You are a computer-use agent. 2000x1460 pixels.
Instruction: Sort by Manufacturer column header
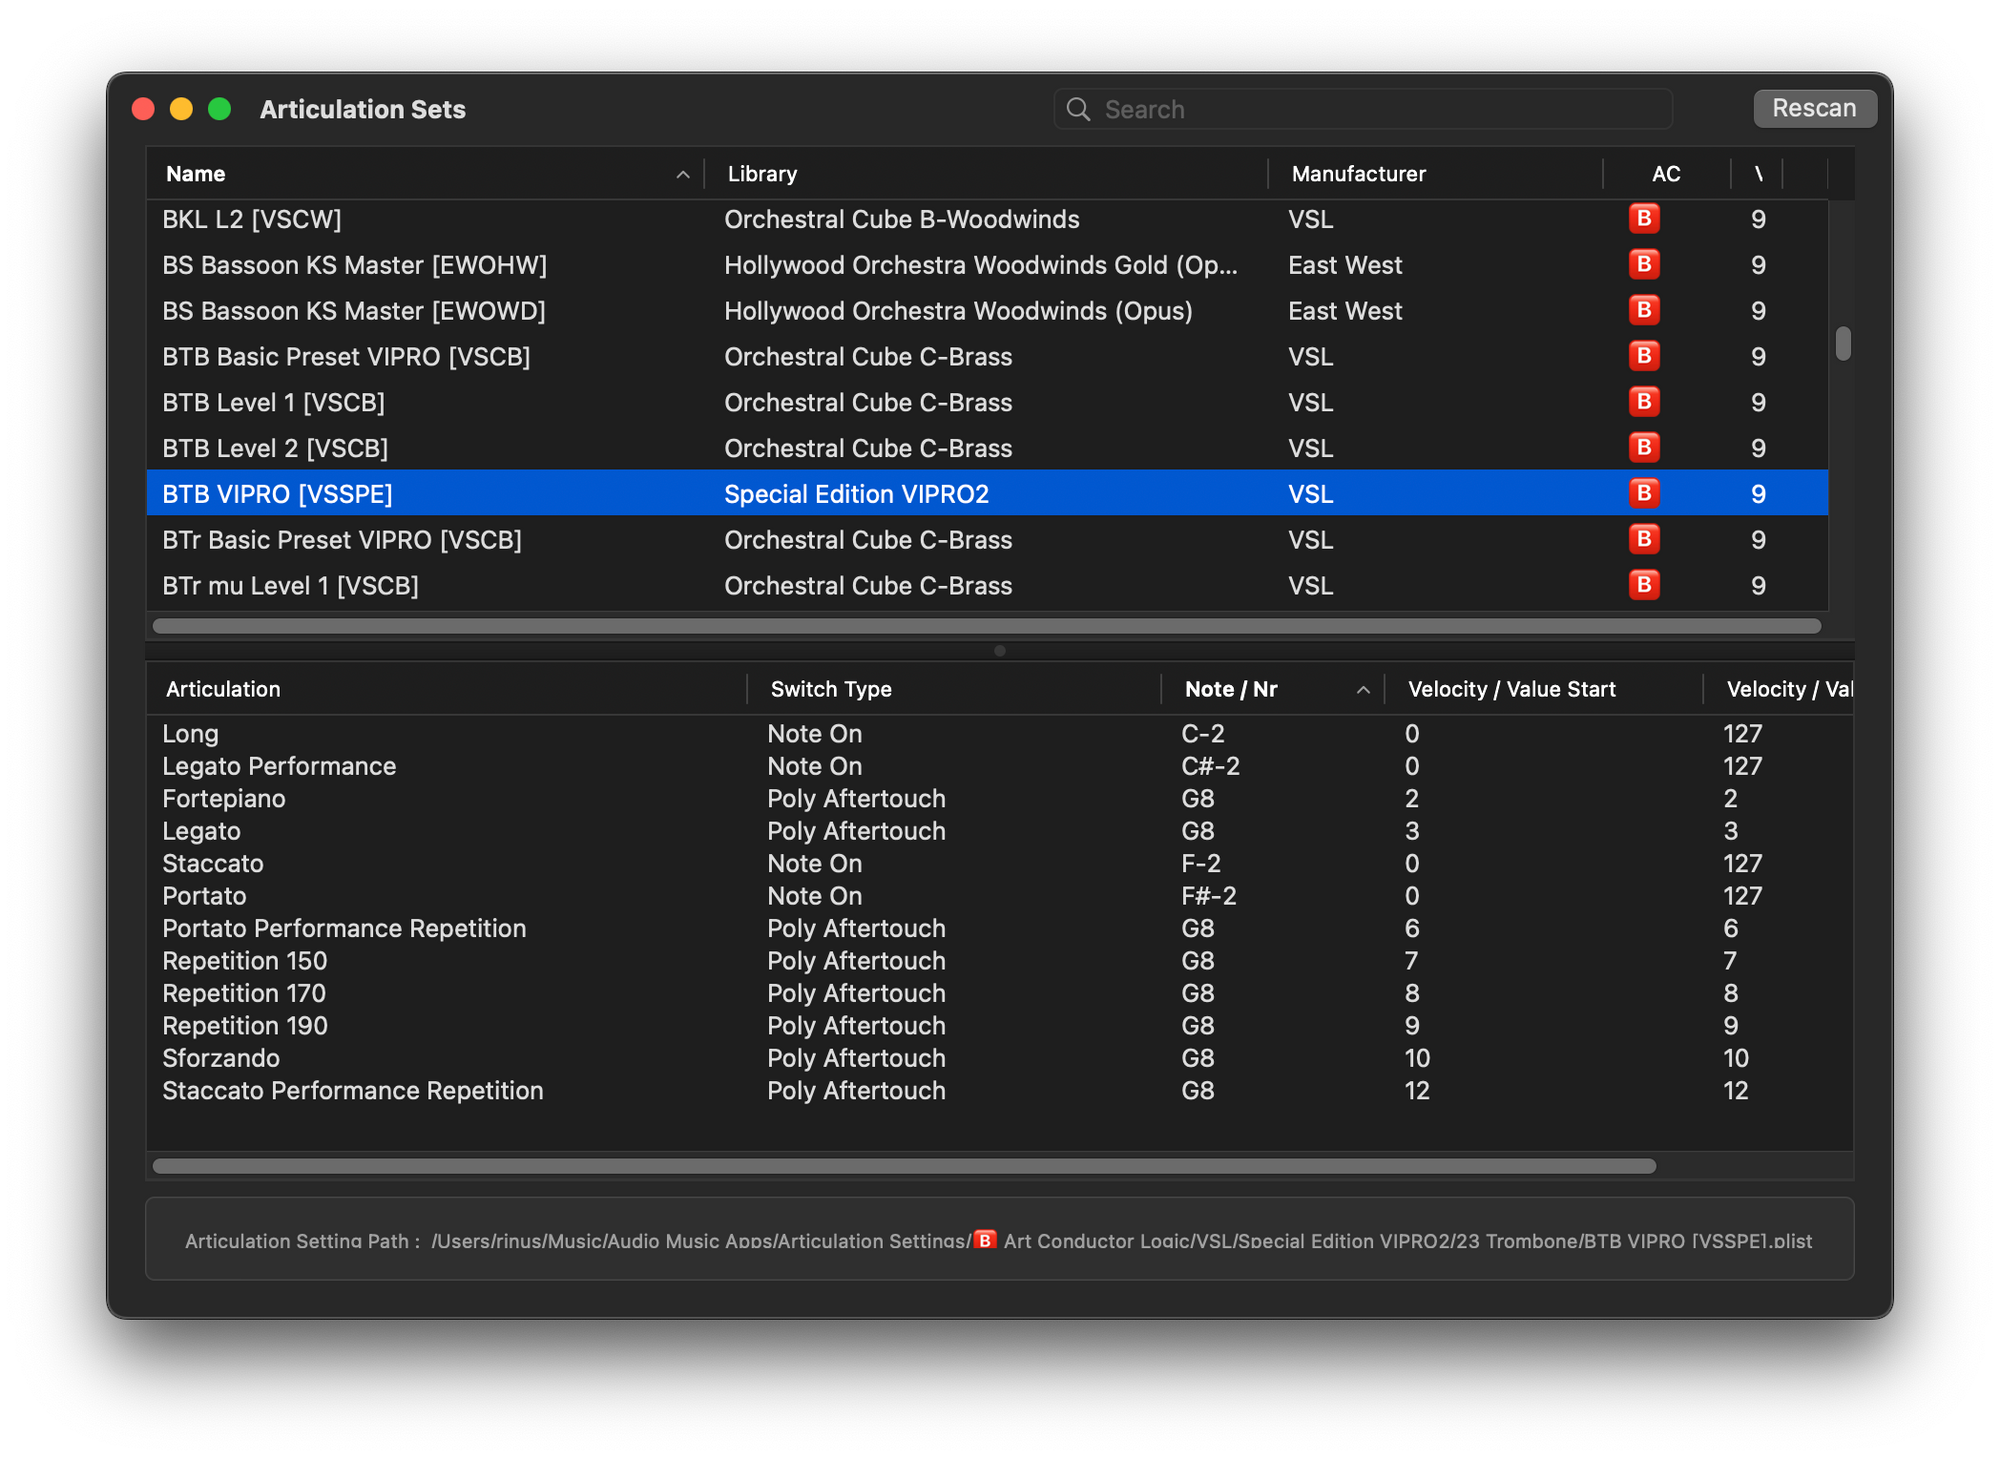1358,174
